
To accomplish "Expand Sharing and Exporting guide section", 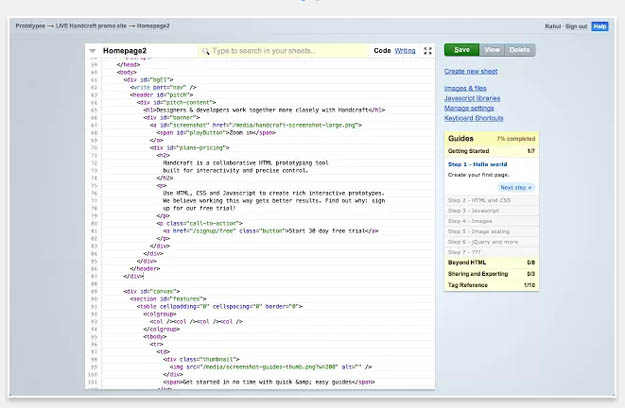I will [x=491, y=274].
